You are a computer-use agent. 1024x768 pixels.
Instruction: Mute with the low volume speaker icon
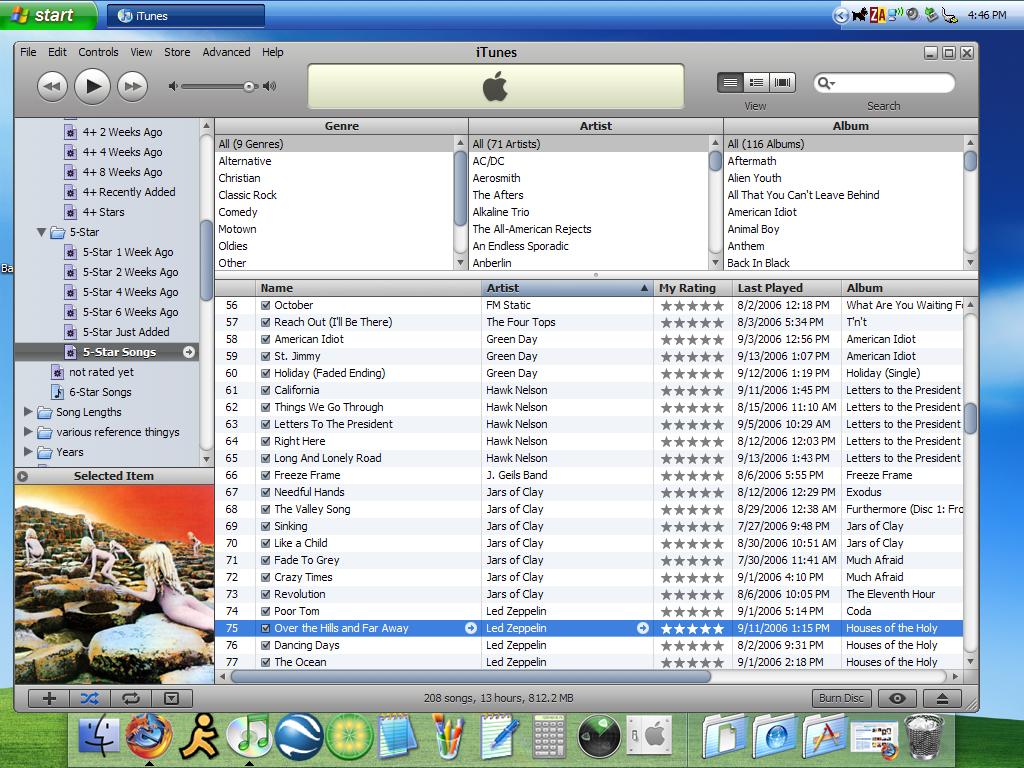(x=172, y=86)
